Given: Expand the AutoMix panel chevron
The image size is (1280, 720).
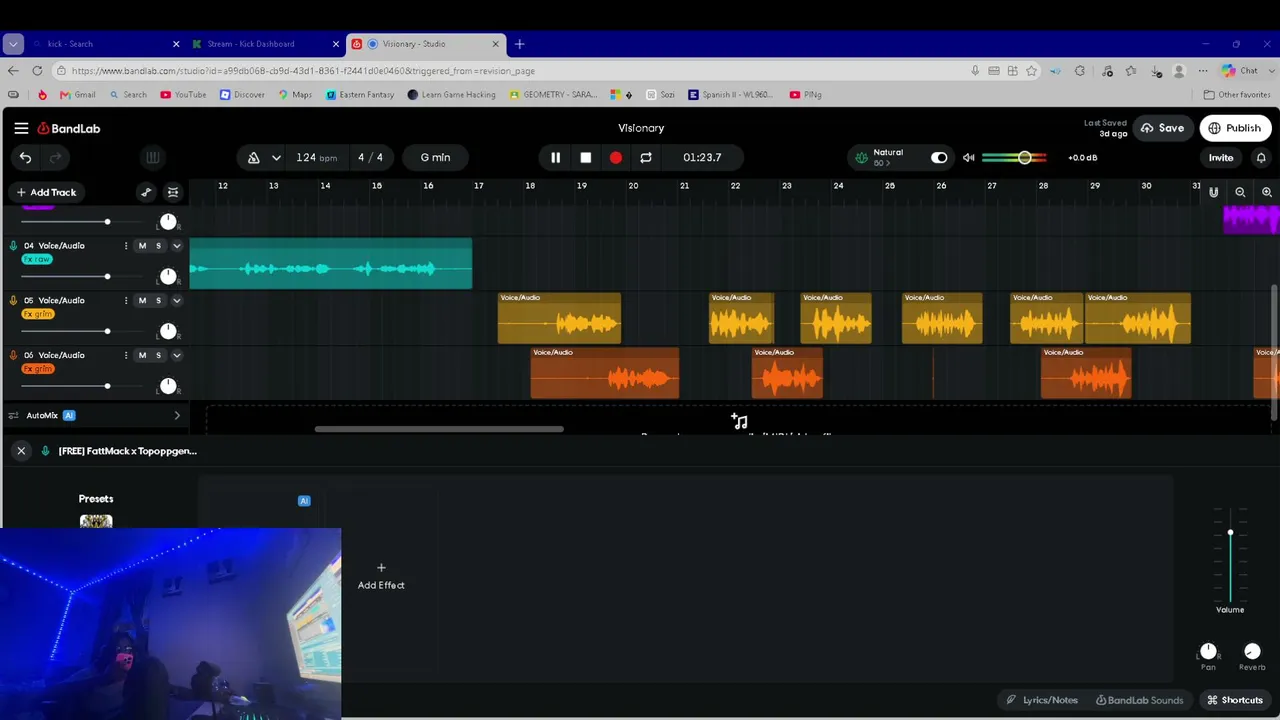Looking at the screenshot, I should tap(177, 415).
